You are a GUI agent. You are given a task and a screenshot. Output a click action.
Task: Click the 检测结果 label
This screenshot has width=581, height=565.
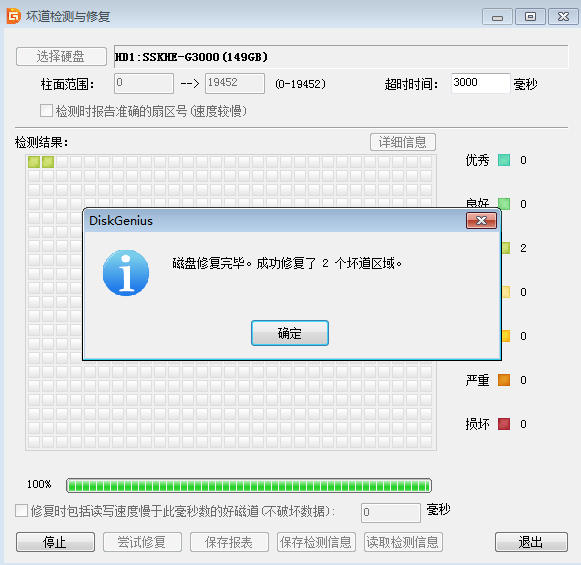42,142
